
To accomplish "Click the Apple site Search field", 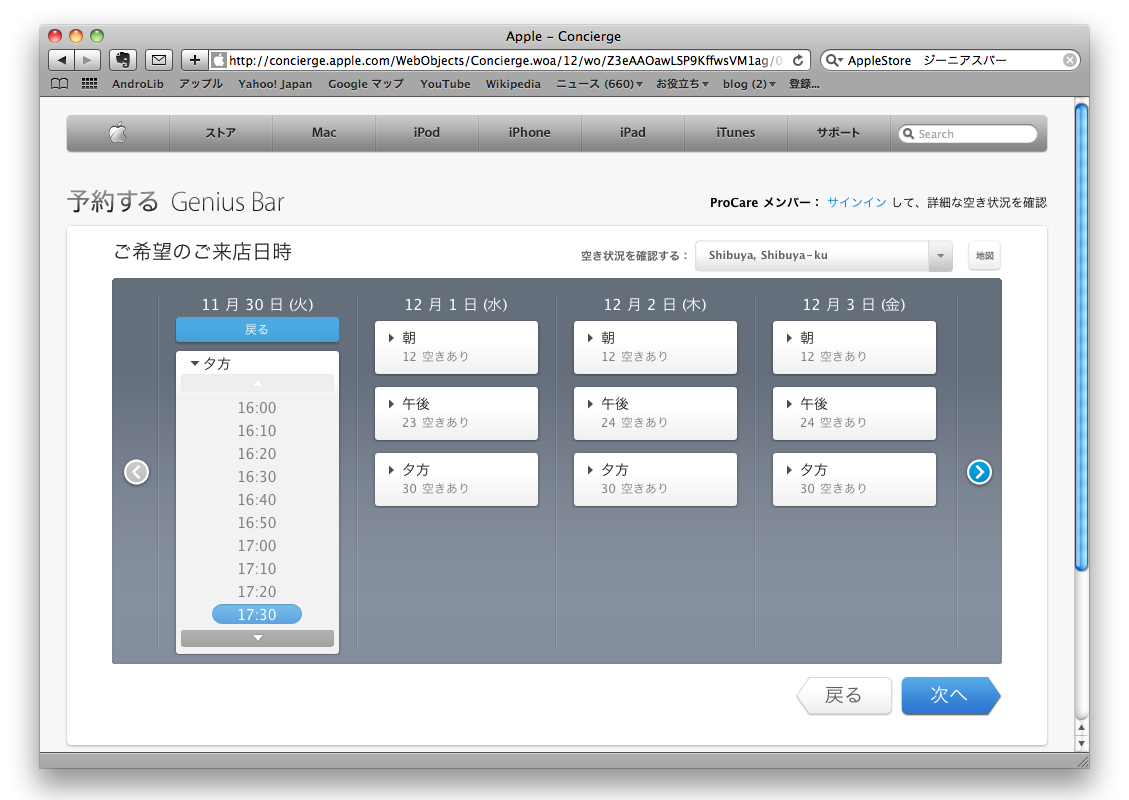I will (x=968, y=134).
